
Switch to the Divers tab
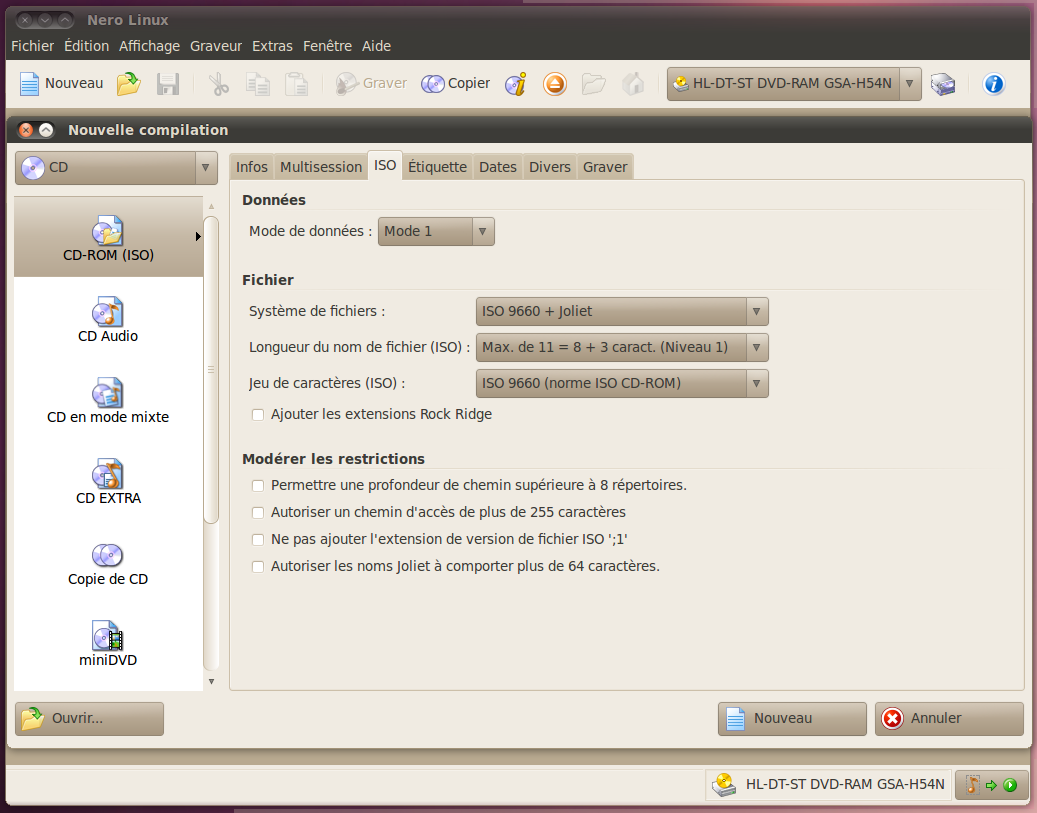550,167
